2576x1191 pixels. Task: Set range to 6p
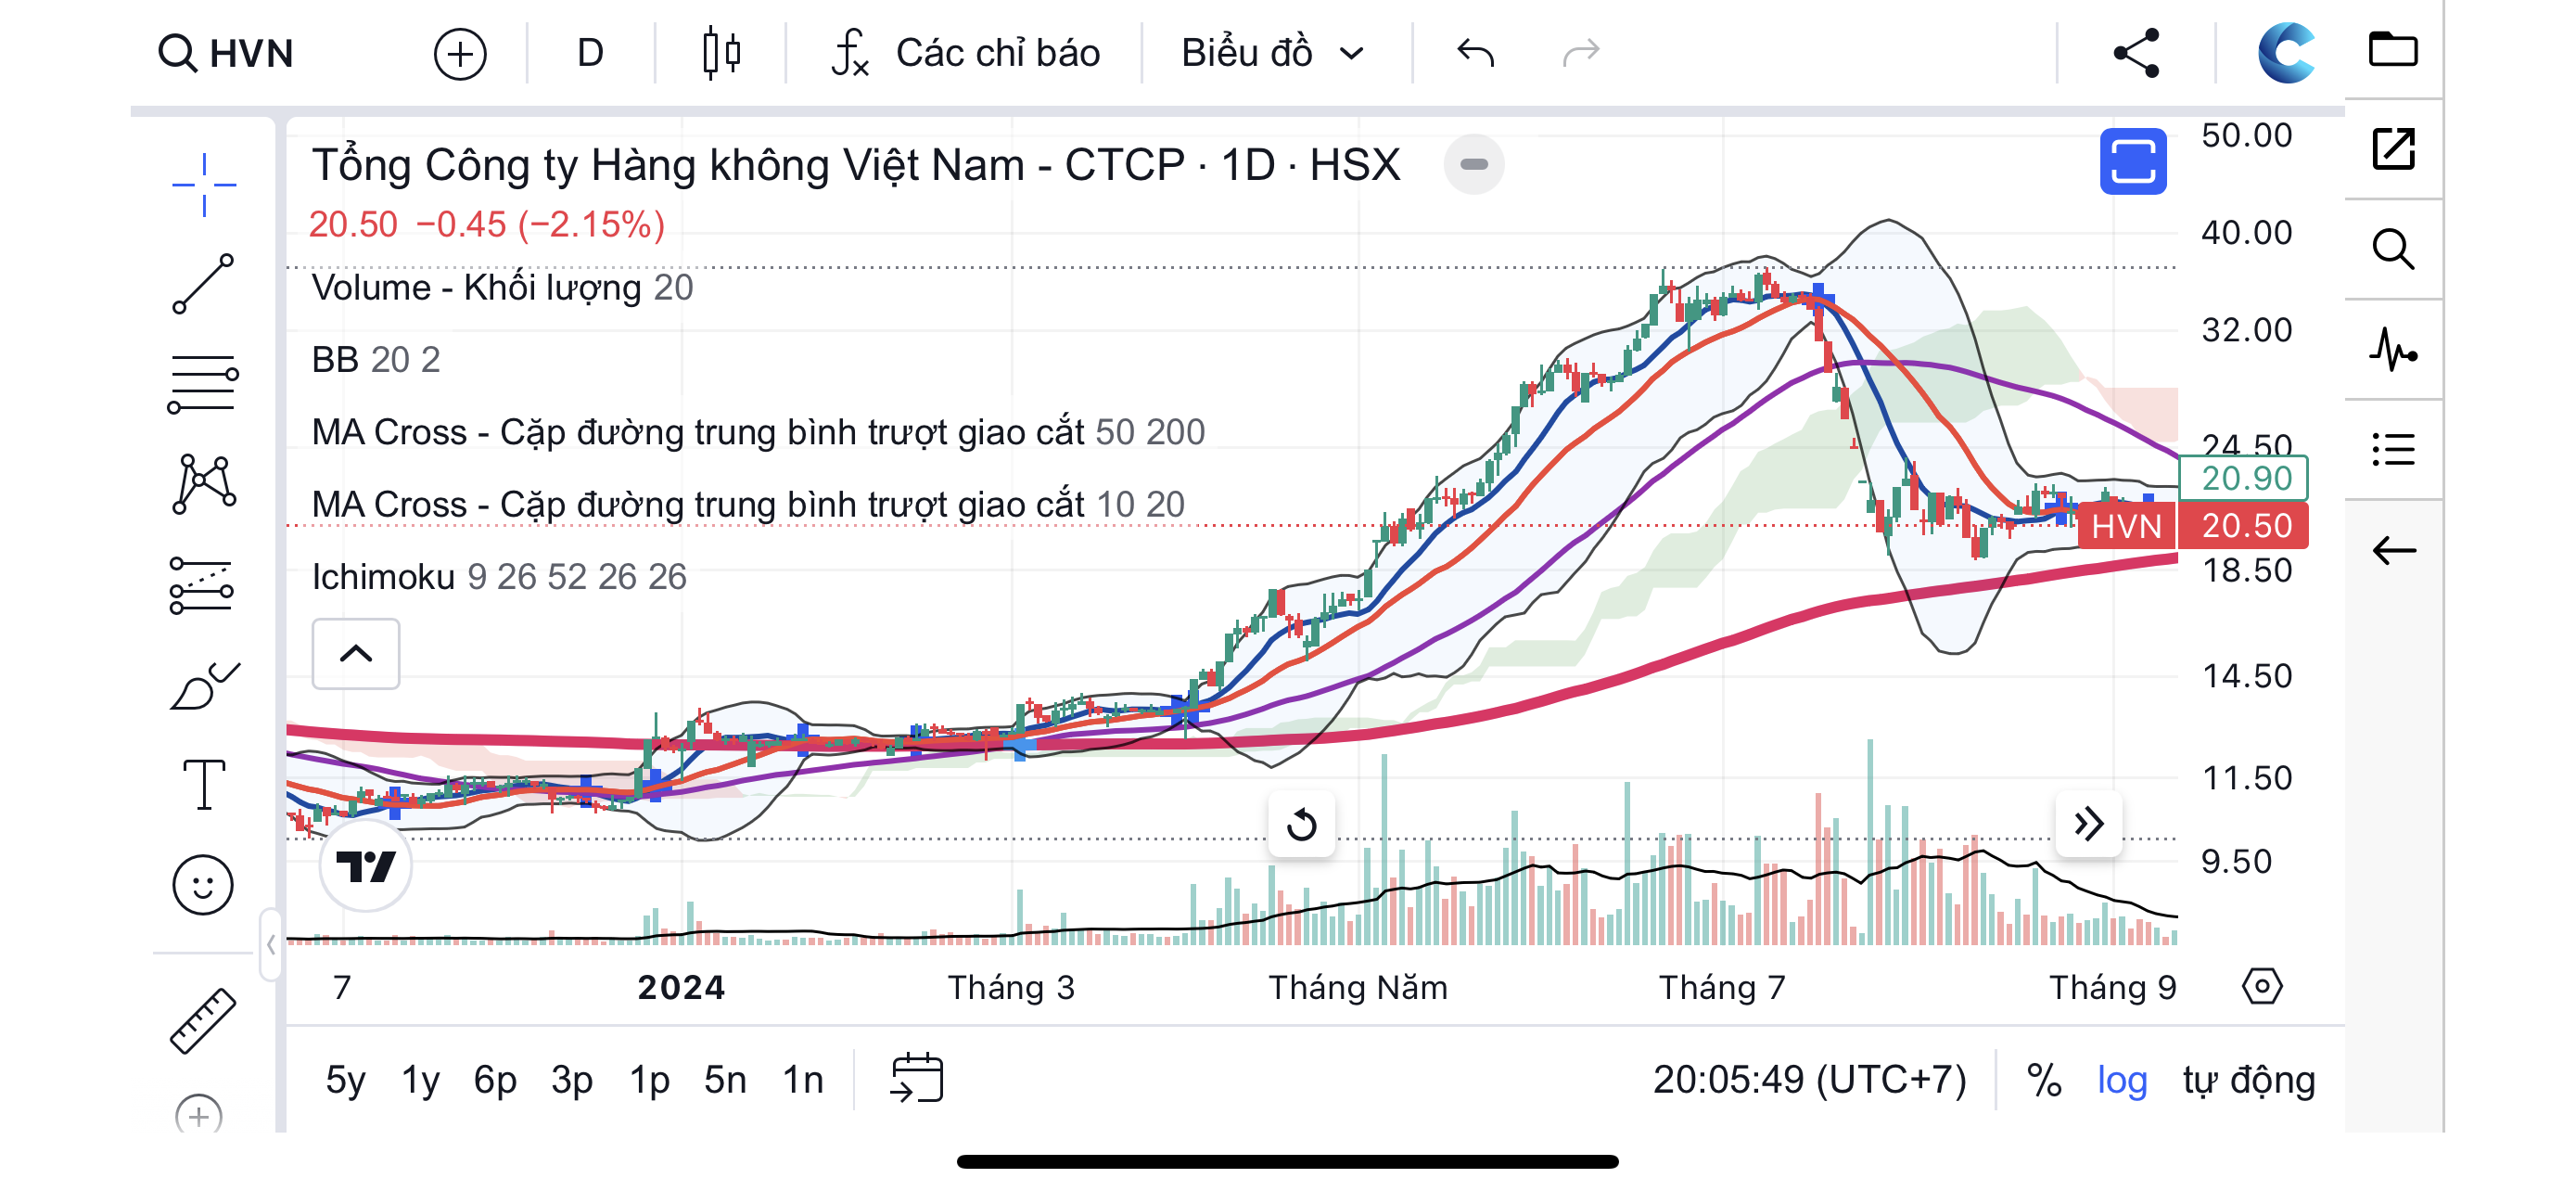coord(495,1079)
